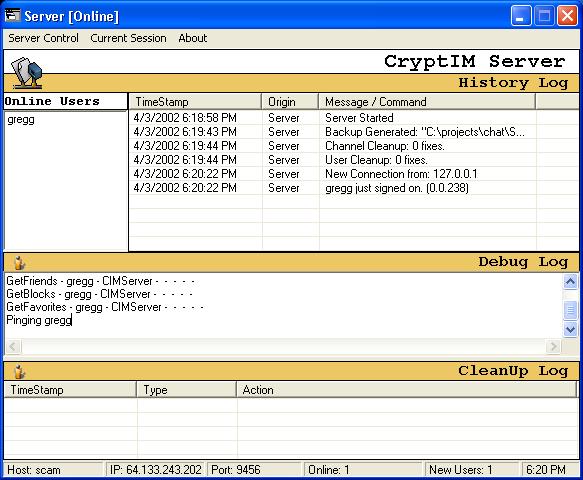This screenshot has height=480, width=583.
Task: Select the Backup Generated log row
Action: pyautogui.click(x=353, y=132)
